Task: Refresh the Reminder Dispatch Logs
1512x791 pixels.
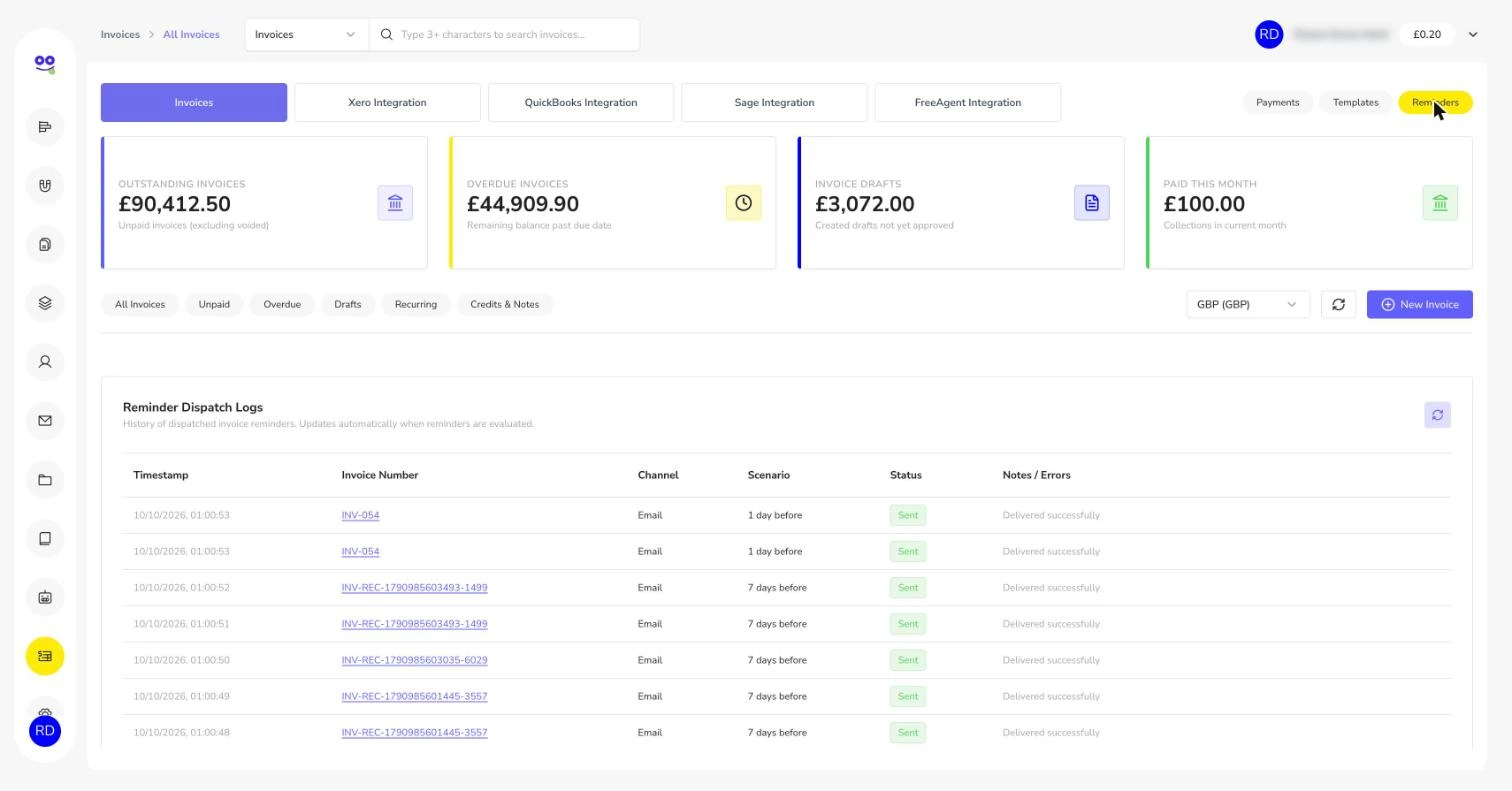Action: [1437, 415]
